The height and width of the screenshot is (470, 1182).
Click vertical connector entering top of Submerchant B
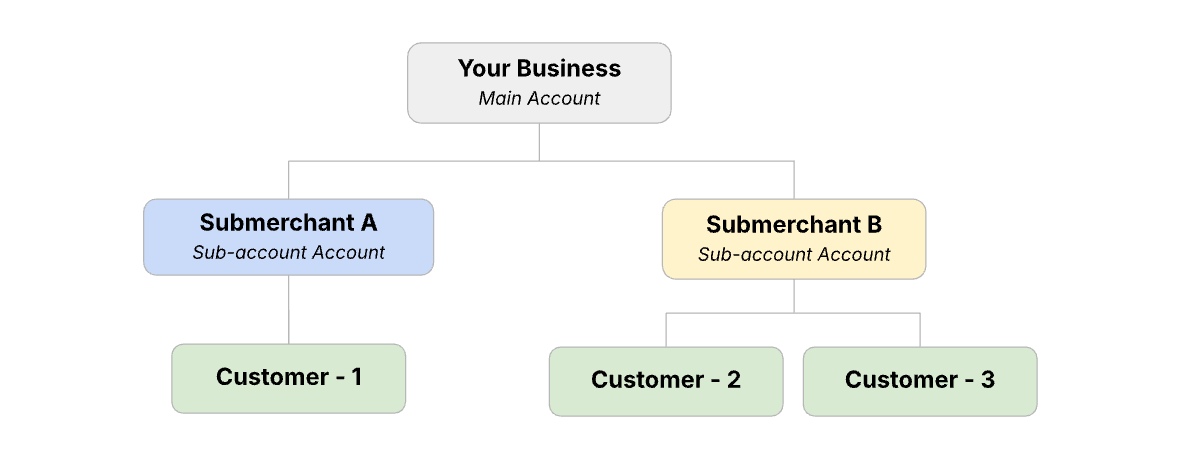tap(794, 180)
